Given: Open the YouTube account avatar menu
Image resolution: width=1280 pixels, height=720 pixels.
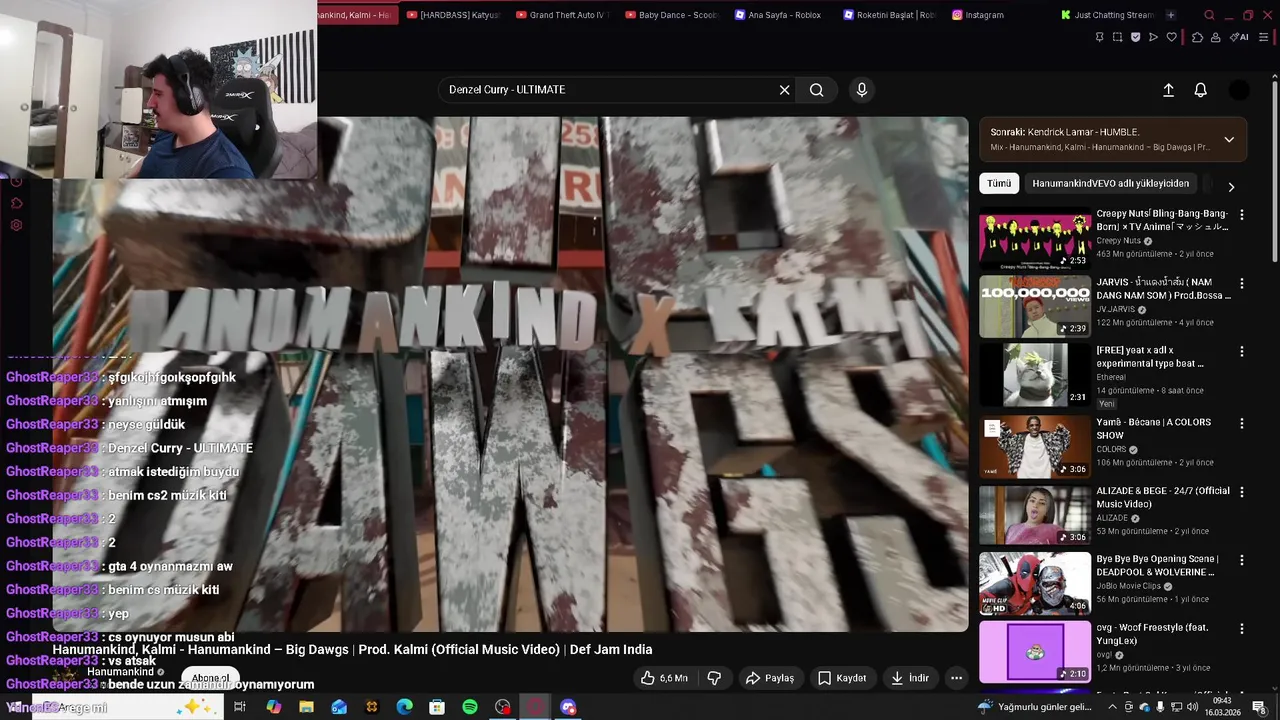Looking at the screenshot, I should (1239, 90).
